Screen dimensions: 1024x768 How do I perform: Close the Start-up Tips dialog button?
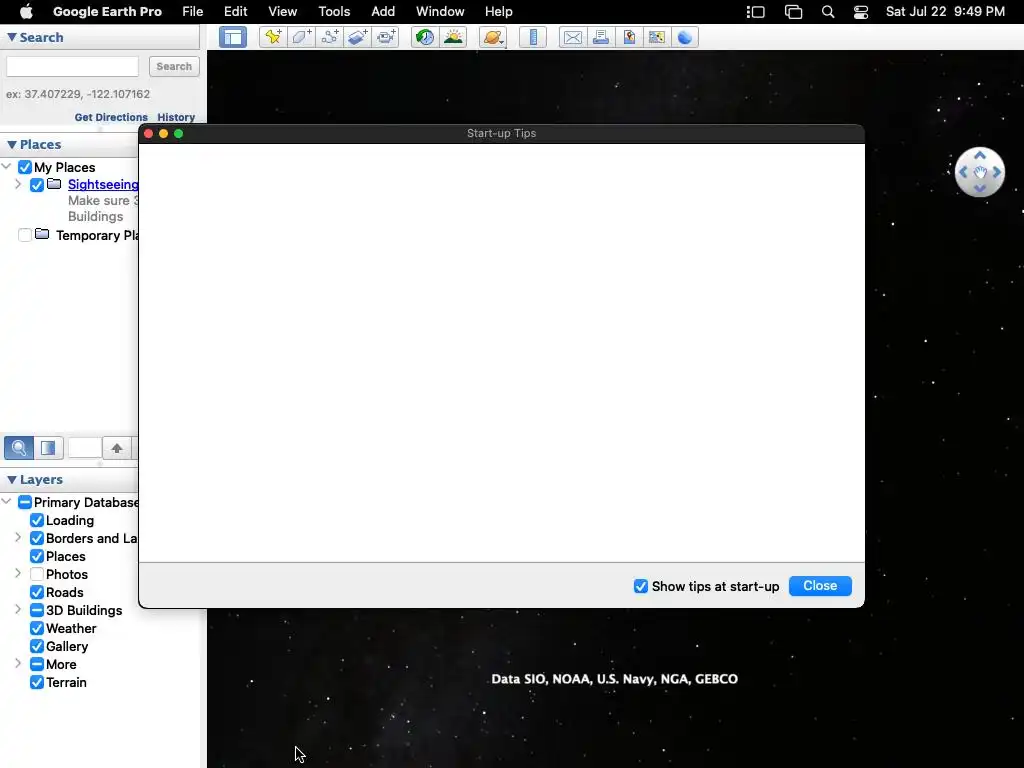(820, 586)
